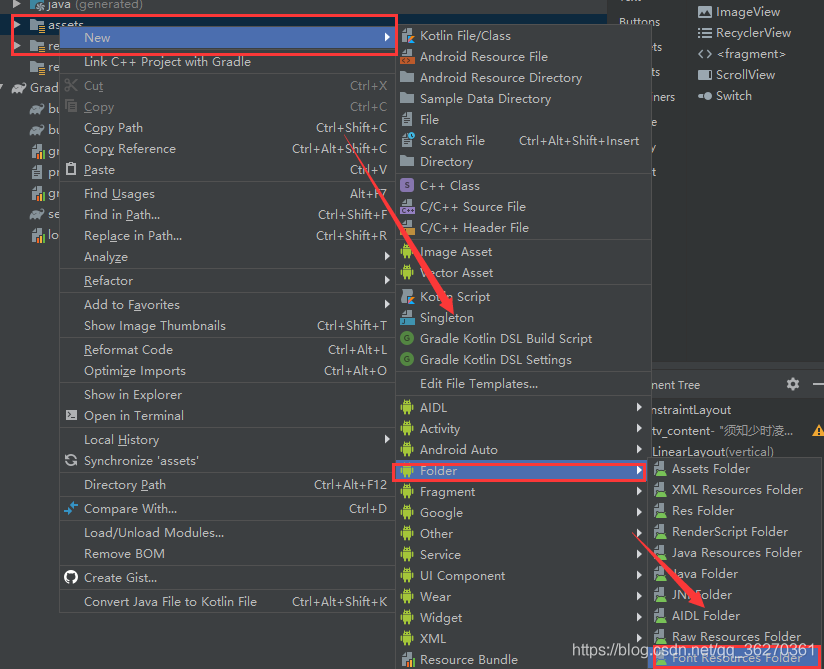Choose Convert Java File to Kotlin File
The image size is (824, 669).
(x=228, y=602)
